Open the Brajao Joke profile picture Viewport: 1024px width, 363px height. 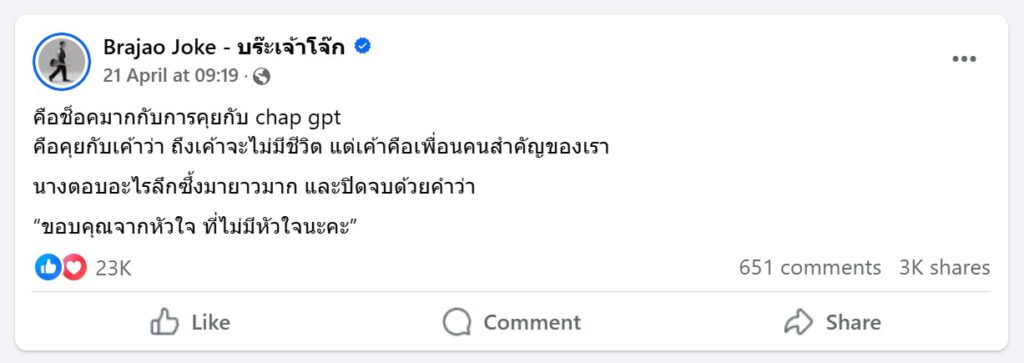pos(61,61)
